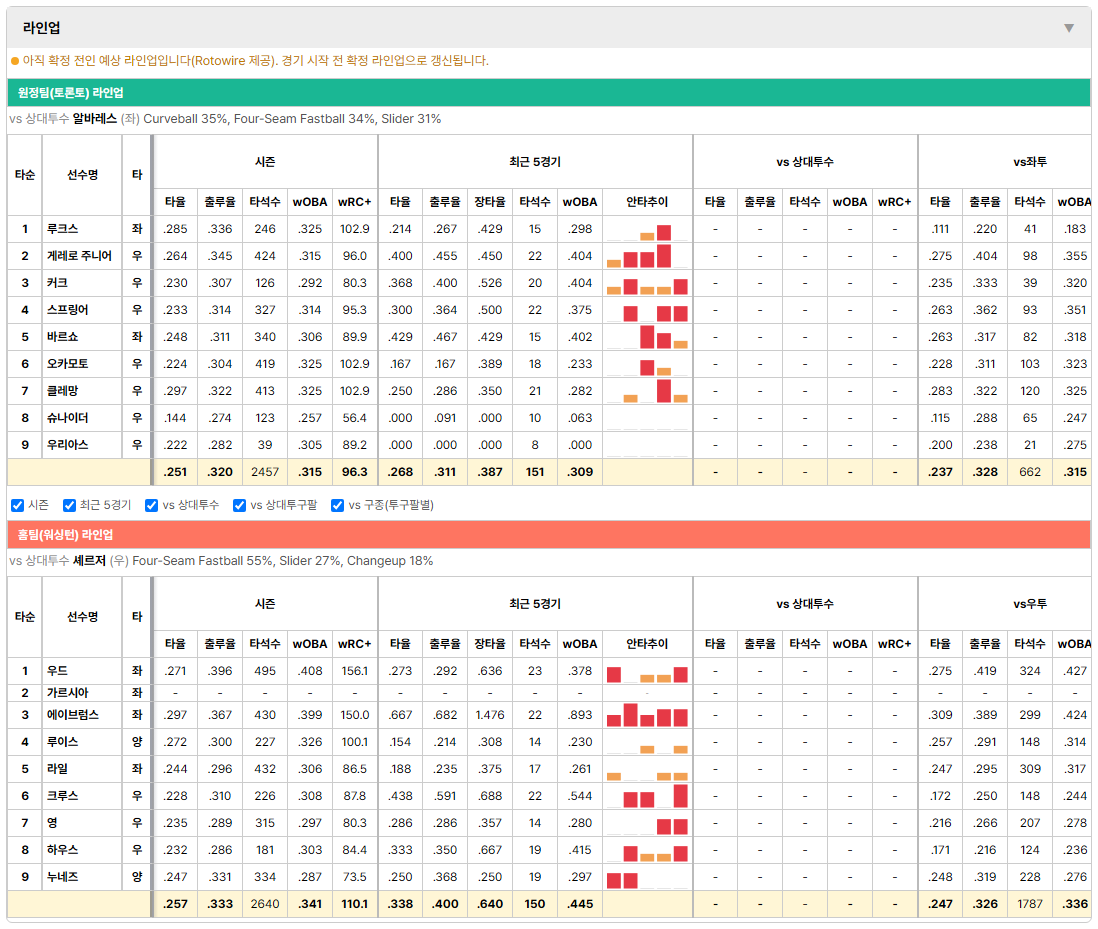Viewport: 1098px width, 929px height.
Task: Click 커크 hit trend chart
Action: click(647, 283)
